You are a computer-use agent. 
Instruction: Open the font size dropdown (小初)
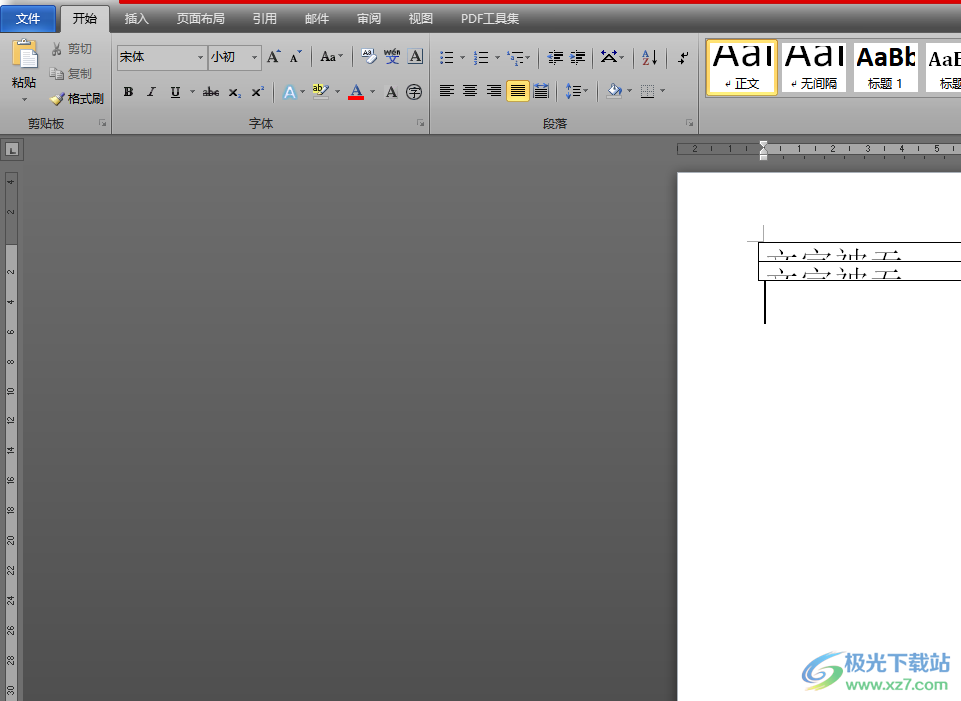254,57
